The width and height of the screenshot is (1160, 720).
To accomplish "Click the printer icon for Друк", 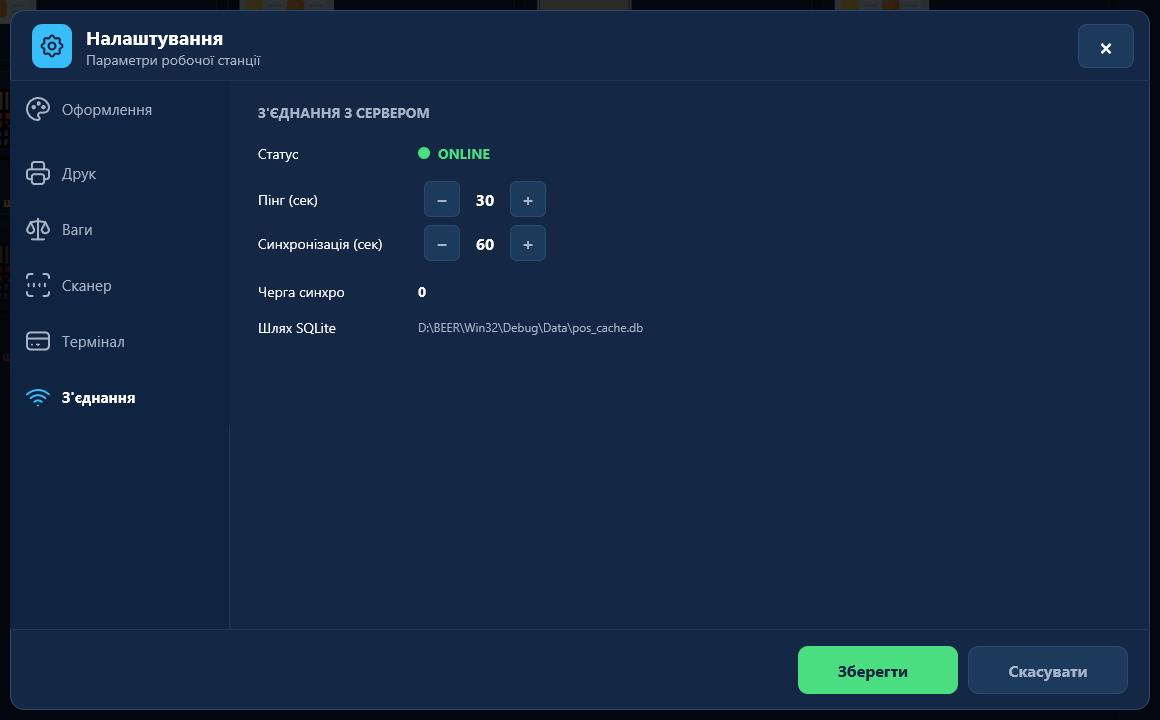I will coord(38,173).
